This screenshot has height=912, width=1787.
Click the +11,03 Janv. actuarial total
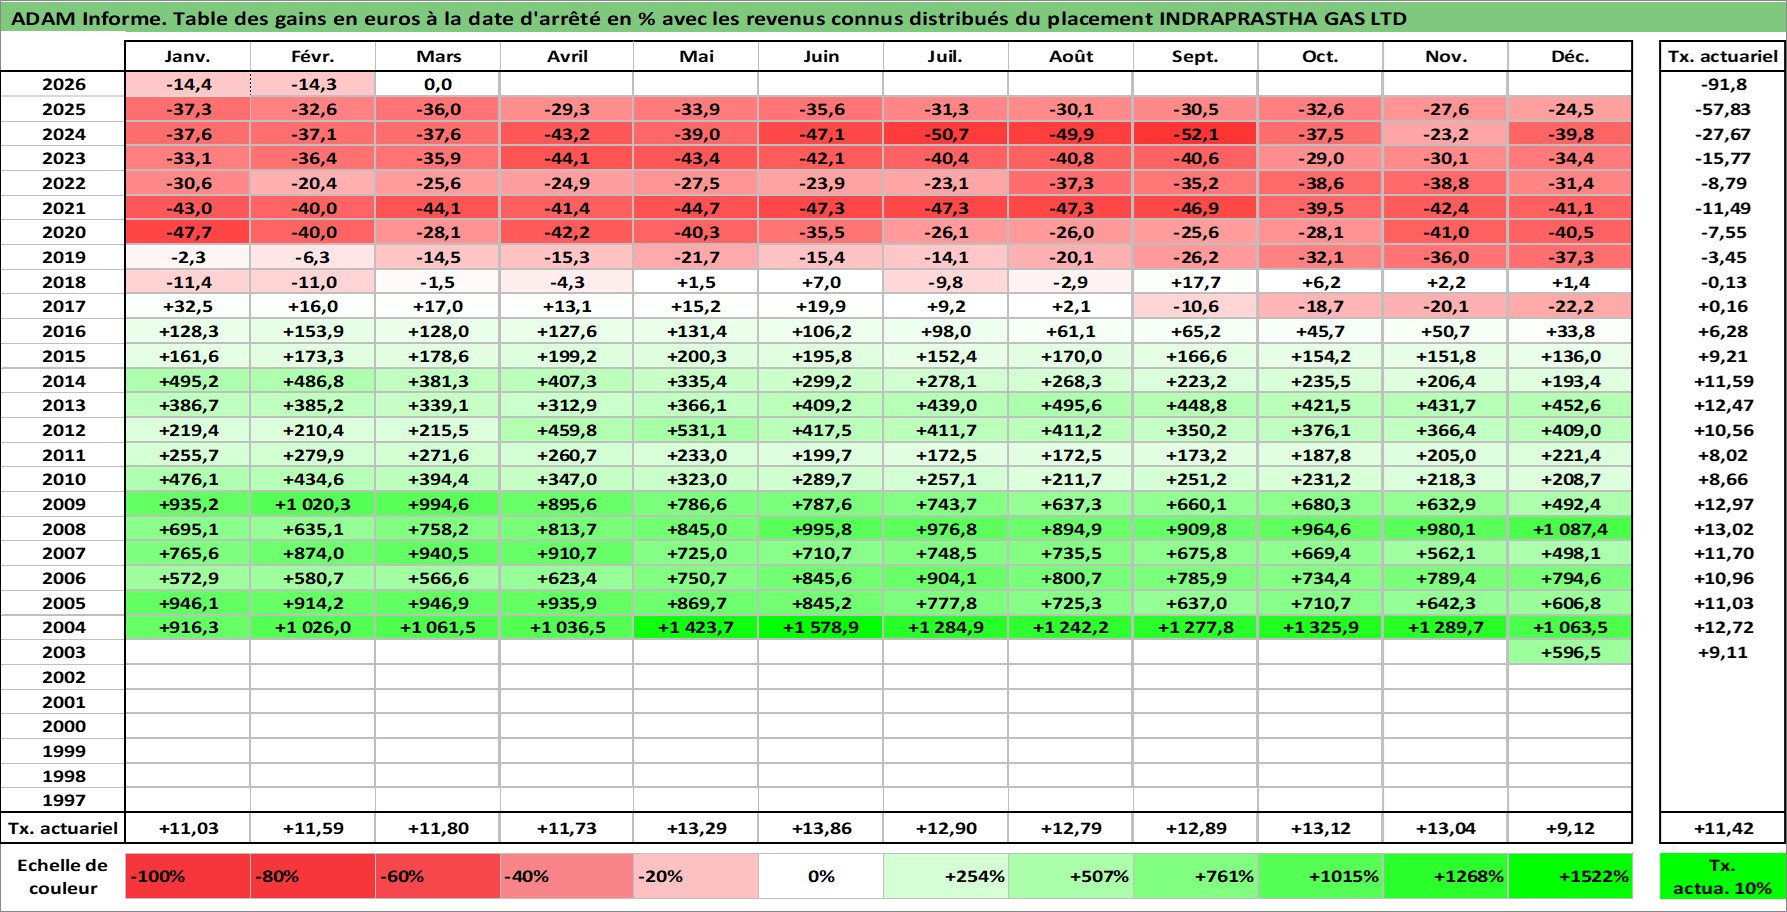coord(188,828)
